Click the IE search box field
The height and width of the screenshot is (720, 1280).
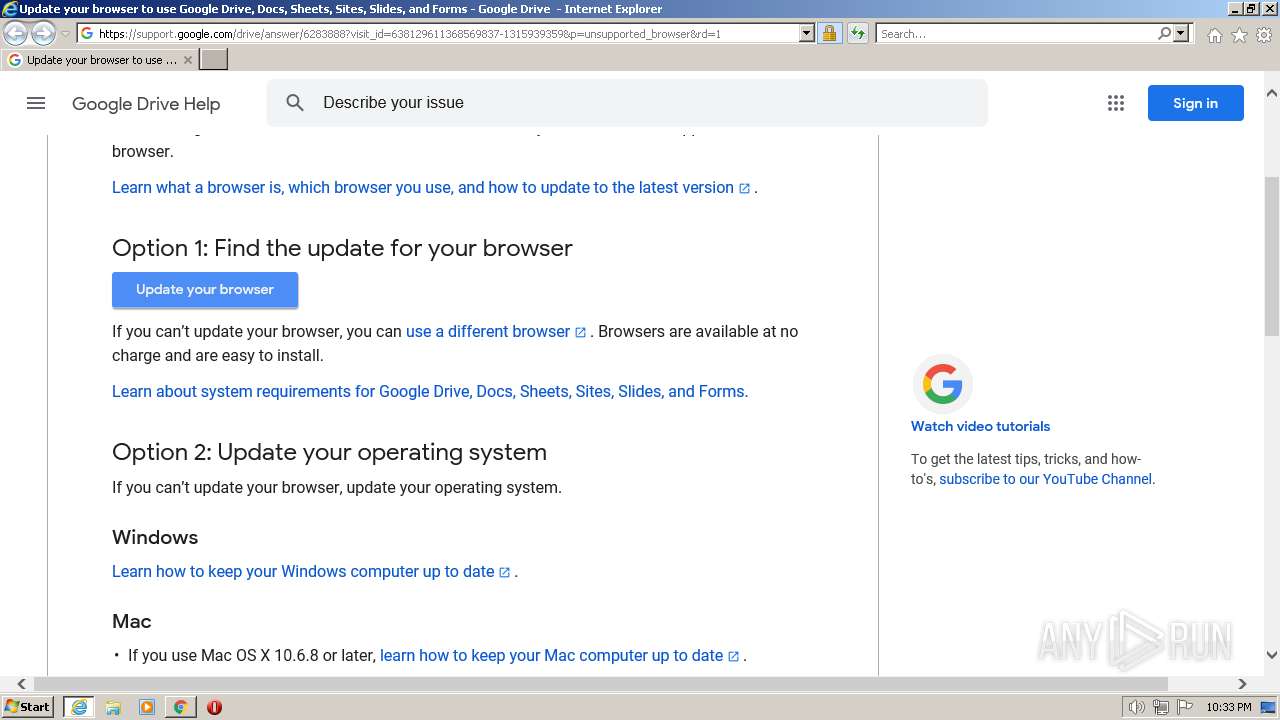click(1016, 34)
